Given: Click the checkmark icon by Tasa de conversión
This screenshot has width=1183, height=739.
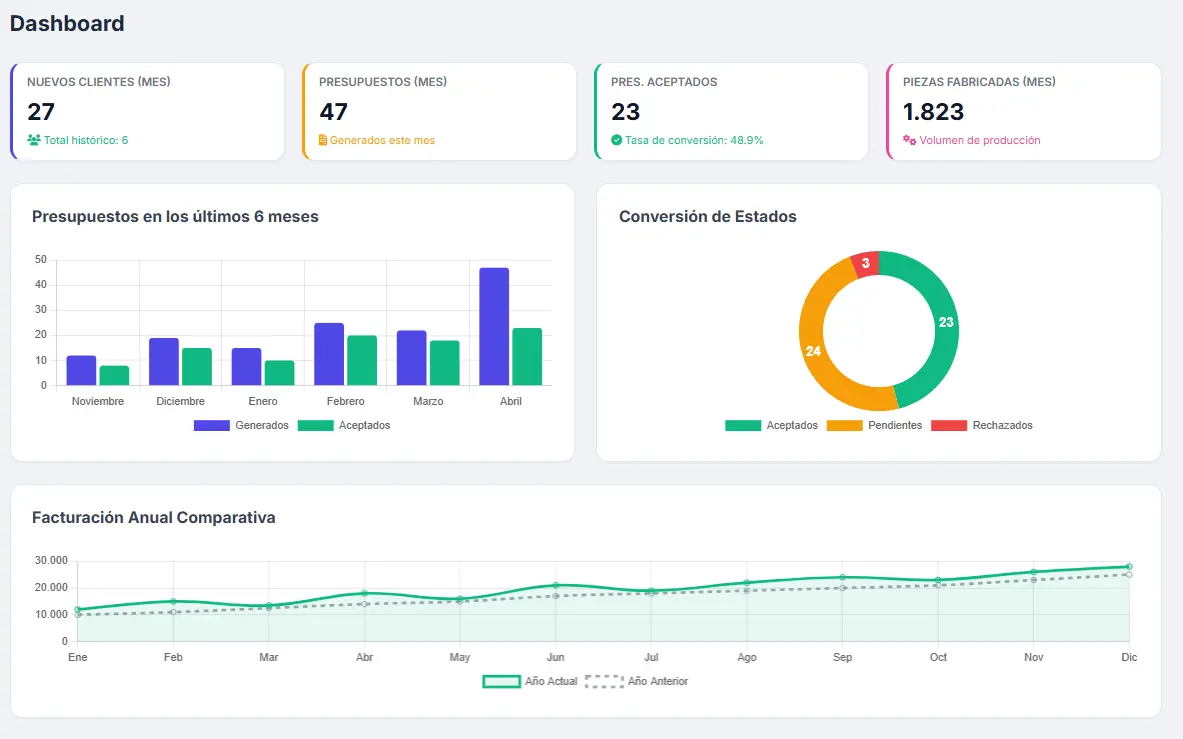Looking at the screenshot, I should (x=616, y=141).
